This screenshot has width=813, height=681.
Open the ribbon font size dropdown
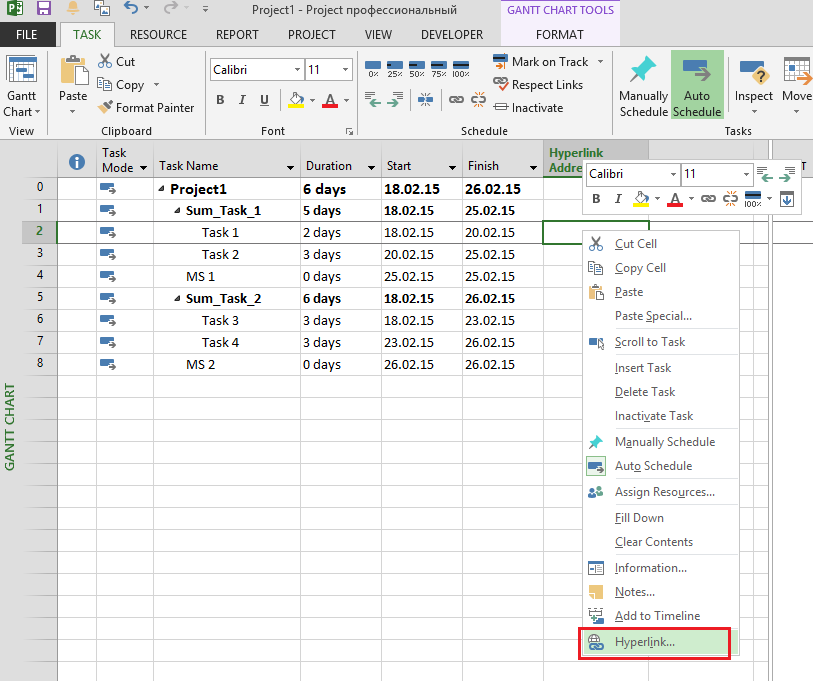click(345, 70)
